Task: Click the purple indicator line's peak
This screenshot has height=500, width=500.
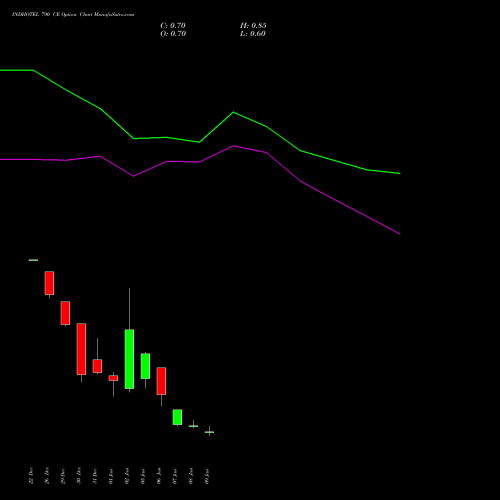Action: tap(233, 146)
